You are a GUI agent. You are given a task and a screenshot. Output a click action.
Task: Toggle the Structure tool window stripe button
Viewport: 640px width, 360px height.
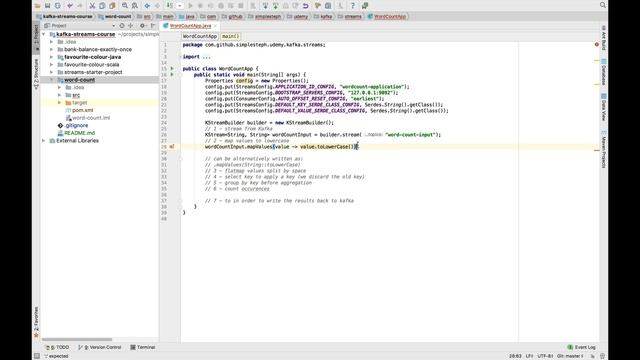click(x=36, y=74)
